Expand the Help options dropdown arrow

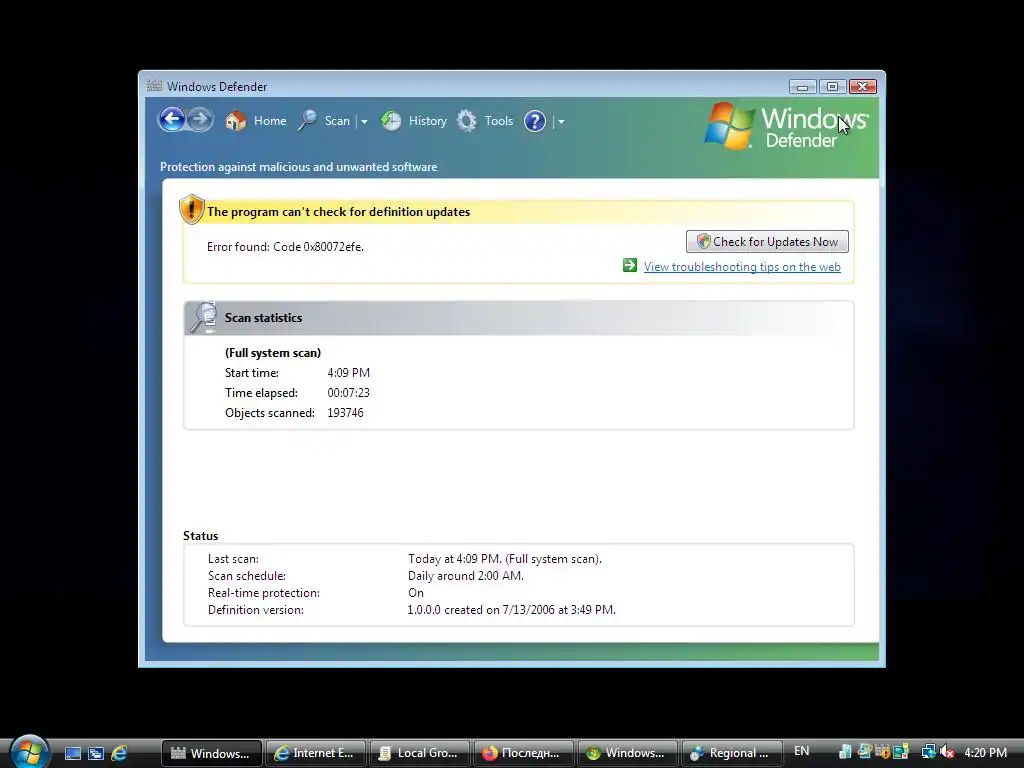point(561,121)
